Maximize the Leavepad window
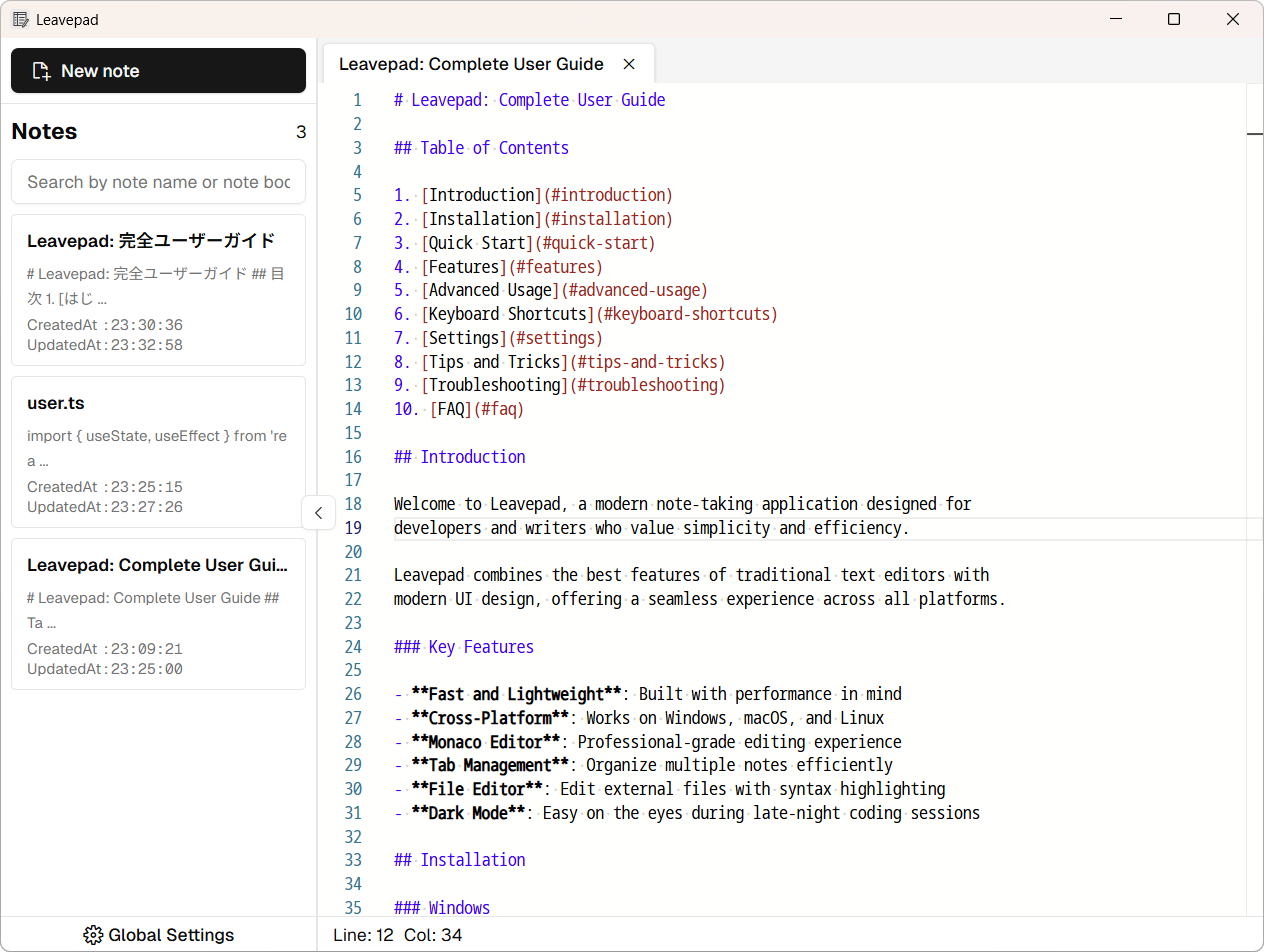Image resolution: width=1264 pixels, height=952 pixels. click(1174, 19)
